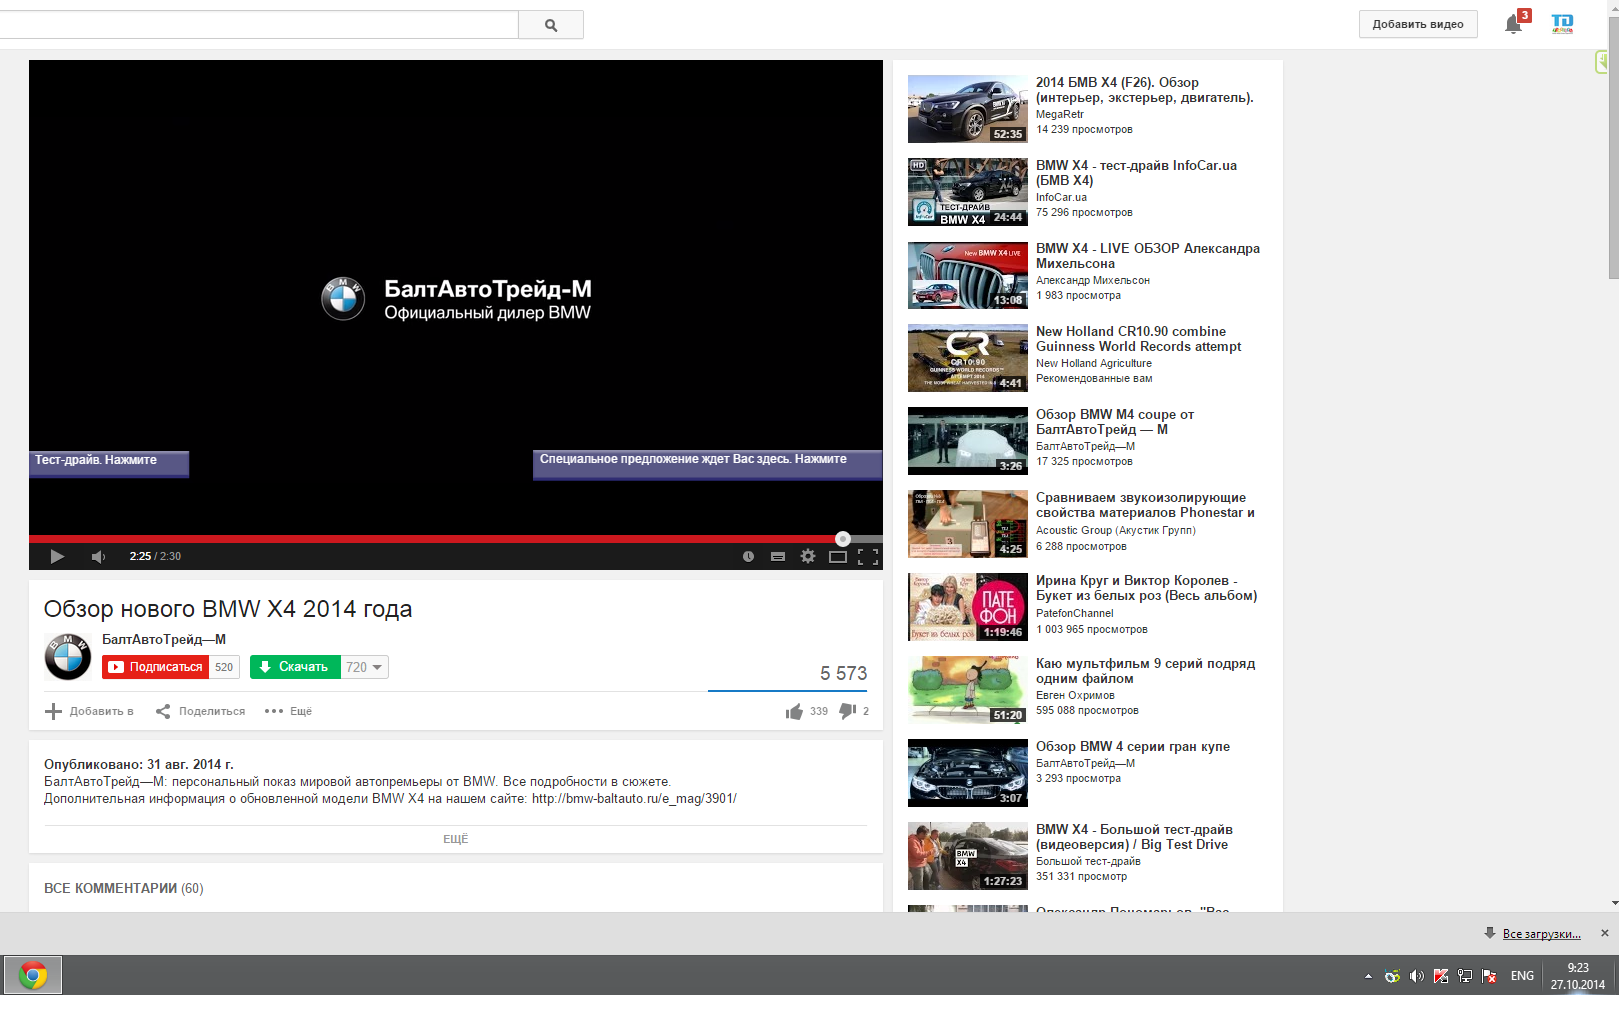Click the Chrome icon in the taskbar
Viewport: 1619px width, 1022px height.
pos(33,975)
